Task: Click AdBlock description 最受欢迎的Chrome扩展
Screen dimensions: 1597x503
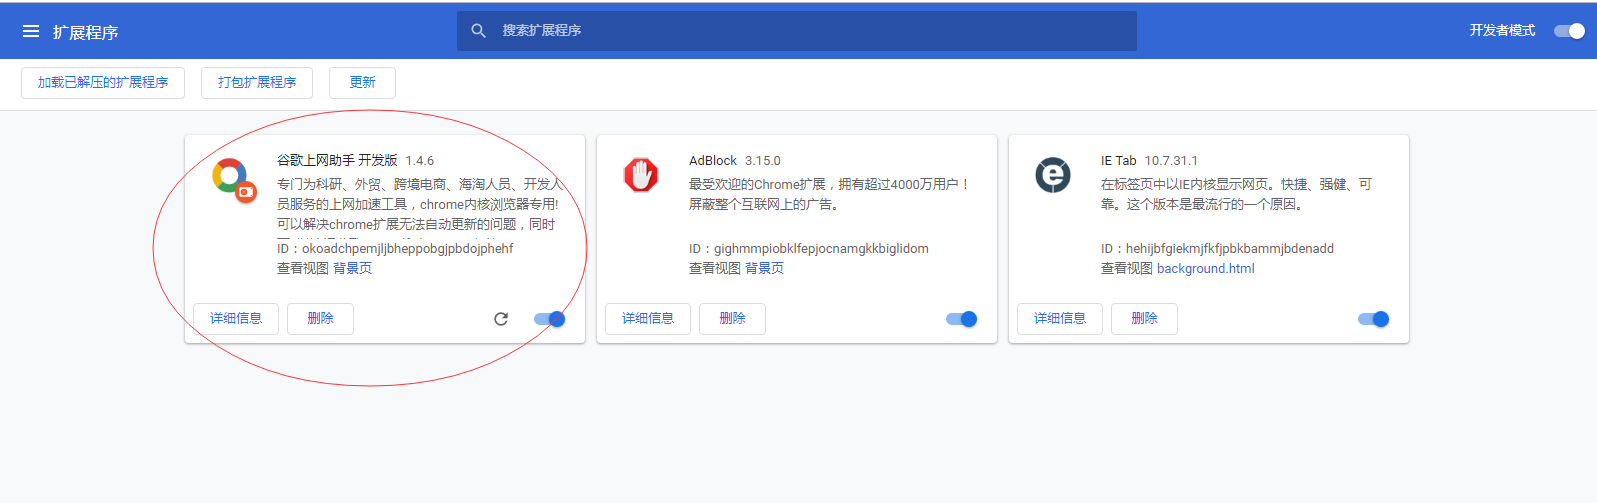Action: click(x=829, y=194)
